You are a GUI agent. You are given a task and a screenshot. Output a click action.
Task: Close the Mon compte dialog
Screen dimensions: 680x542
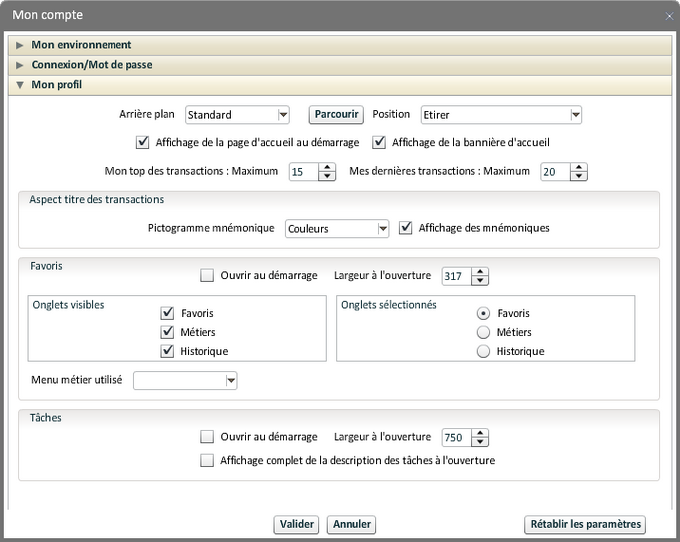point(668,15)
